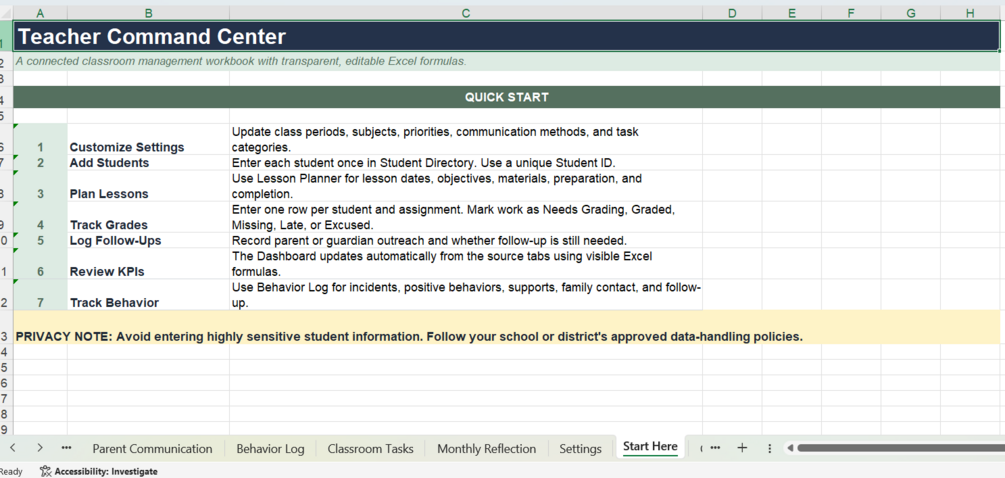This screenshot has height=478, width=1005.
Task: Select the QUICK START header bar
Action: click(506, 97)
